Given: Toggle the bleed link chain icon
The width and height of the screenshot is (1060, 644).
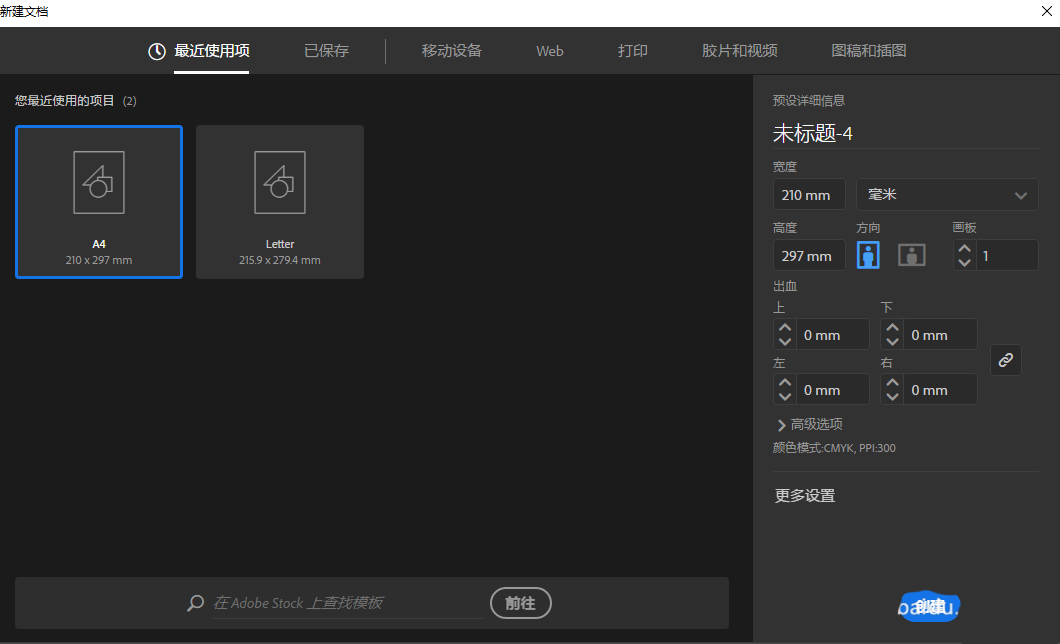Looking at the screenshot, I should 1006,360.
